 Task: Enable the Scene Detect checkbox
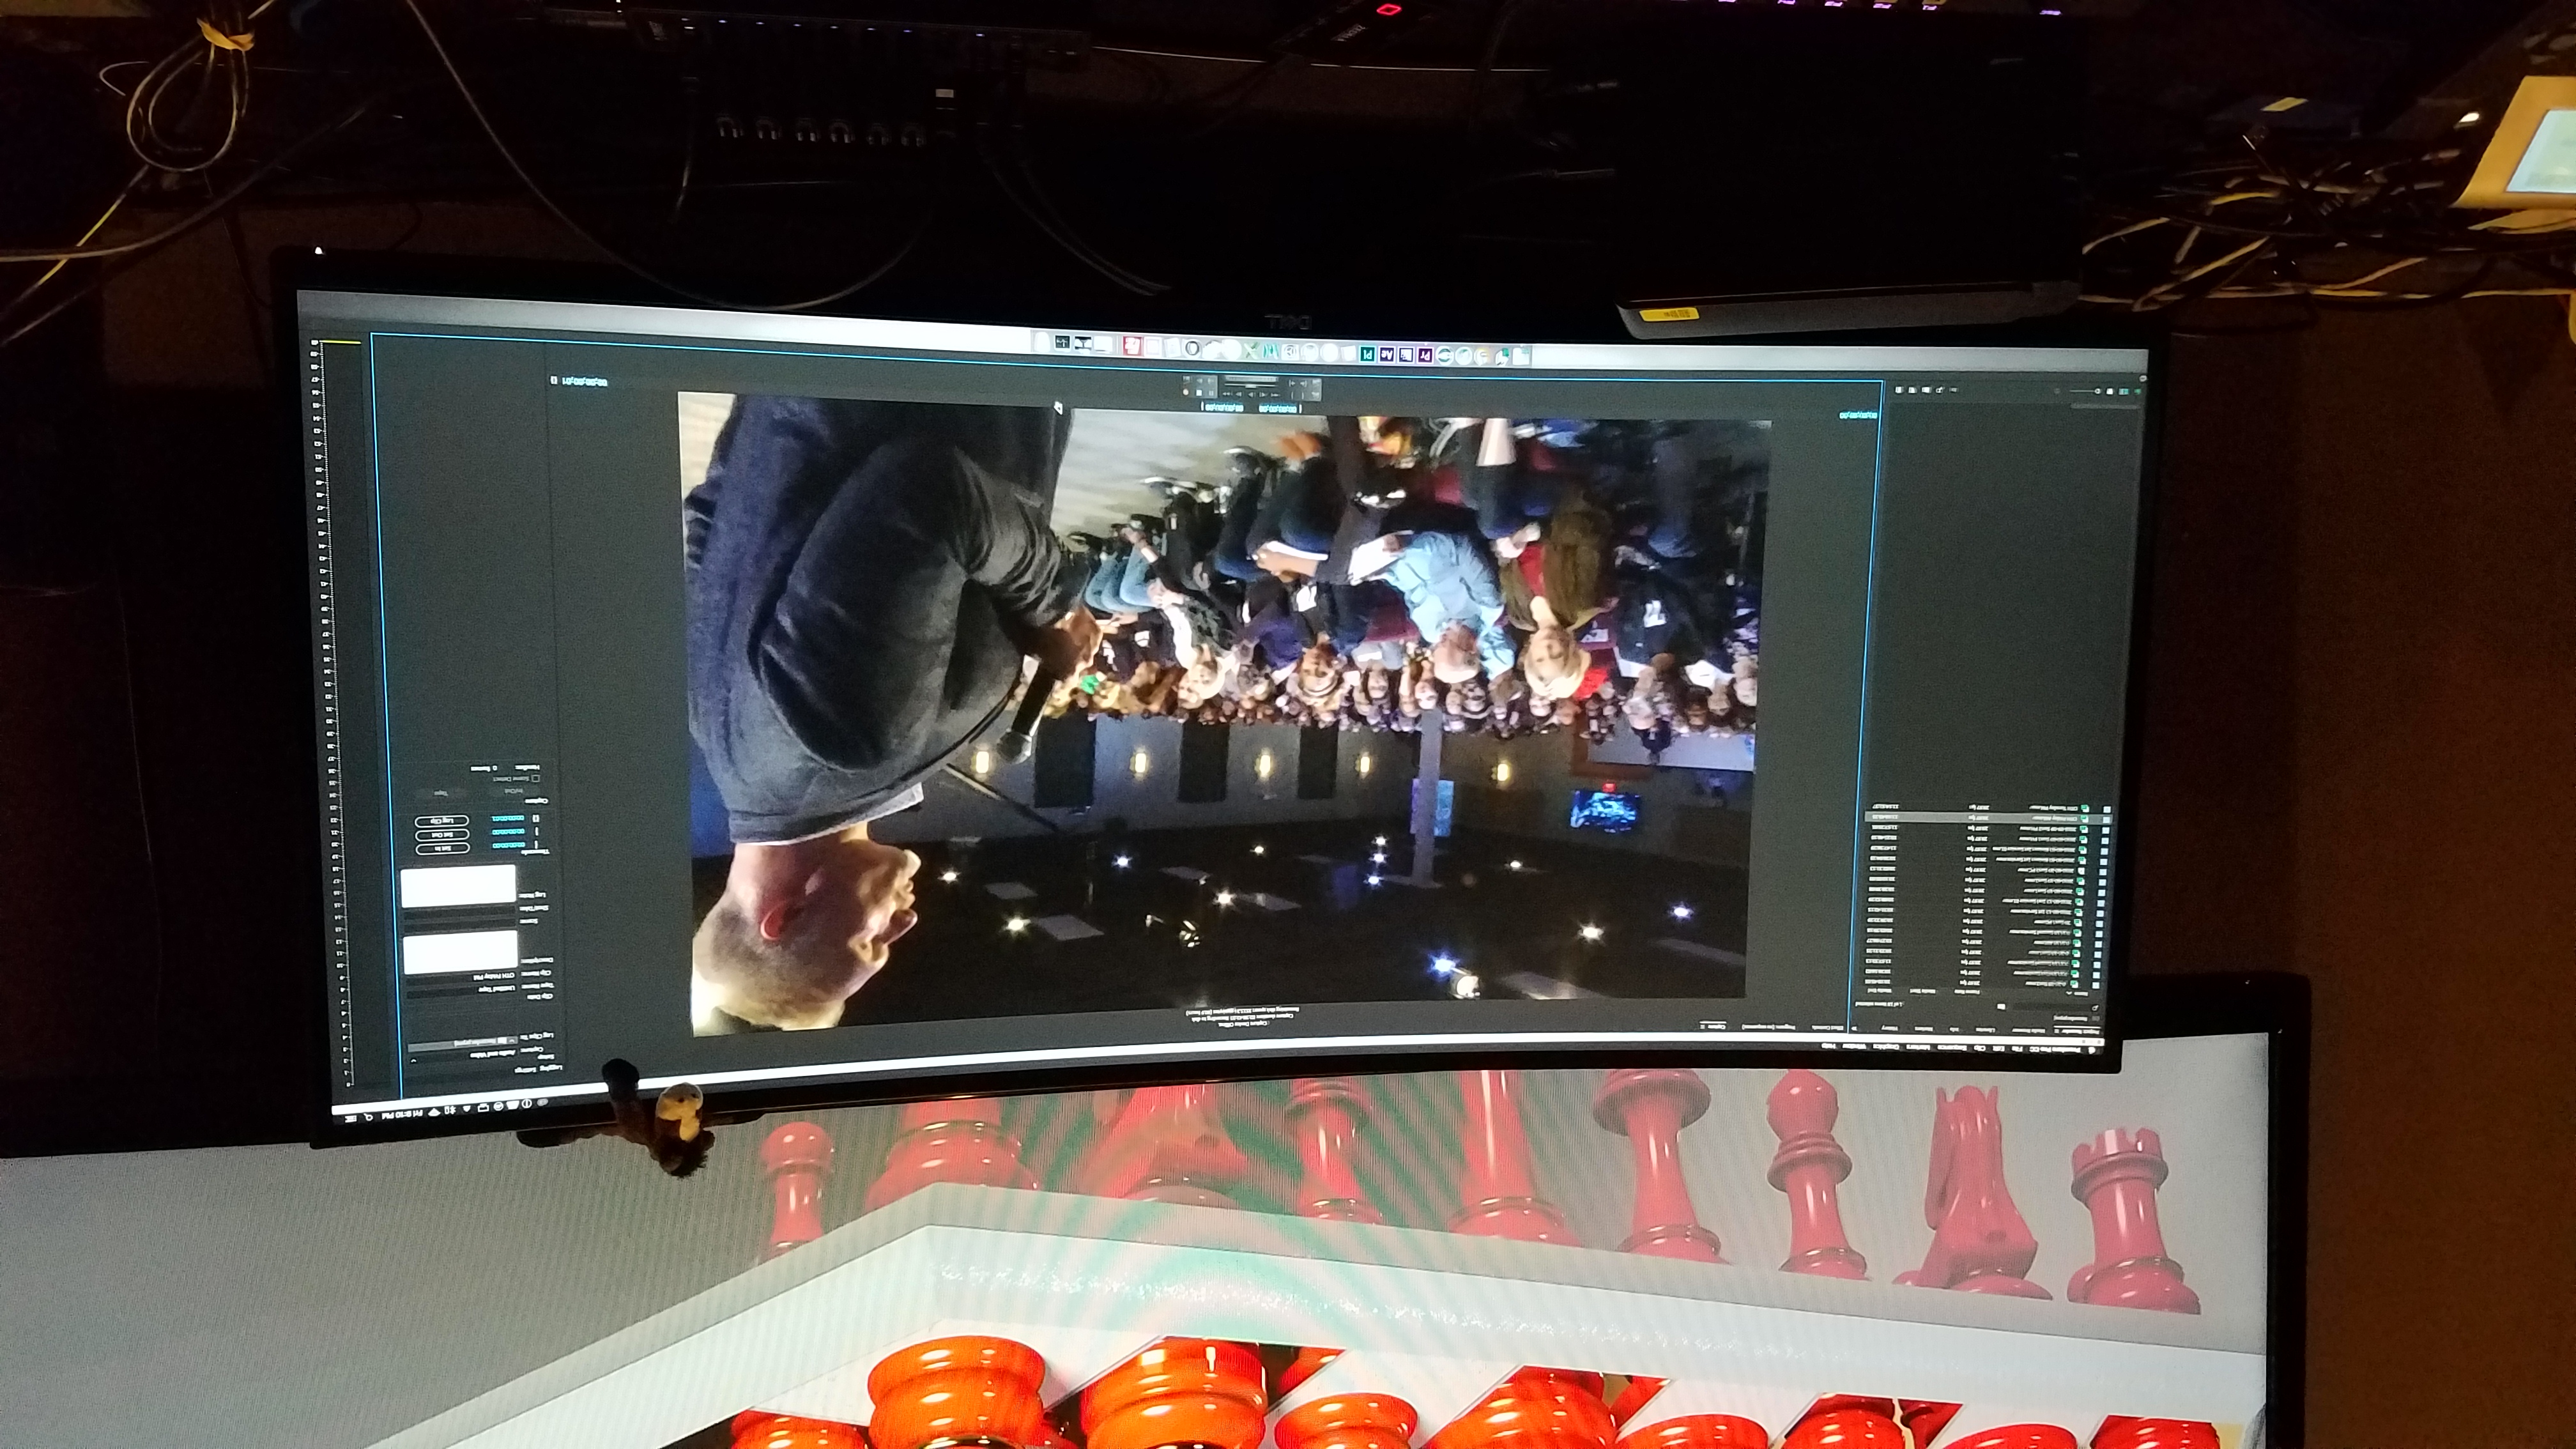point(536,779)
